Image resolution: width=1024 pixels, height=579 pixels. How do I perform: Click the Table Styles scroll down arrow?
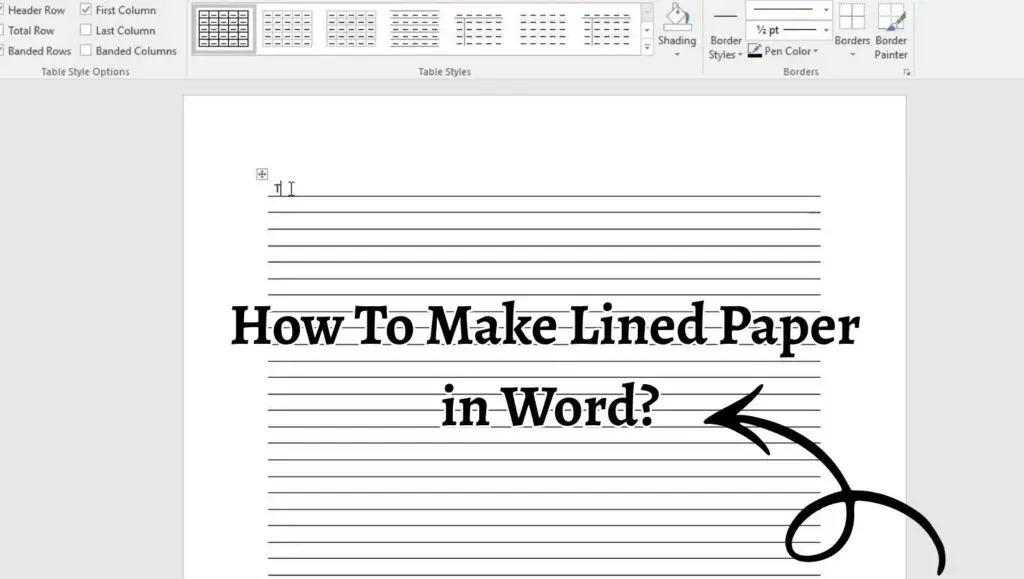(646, 28)
